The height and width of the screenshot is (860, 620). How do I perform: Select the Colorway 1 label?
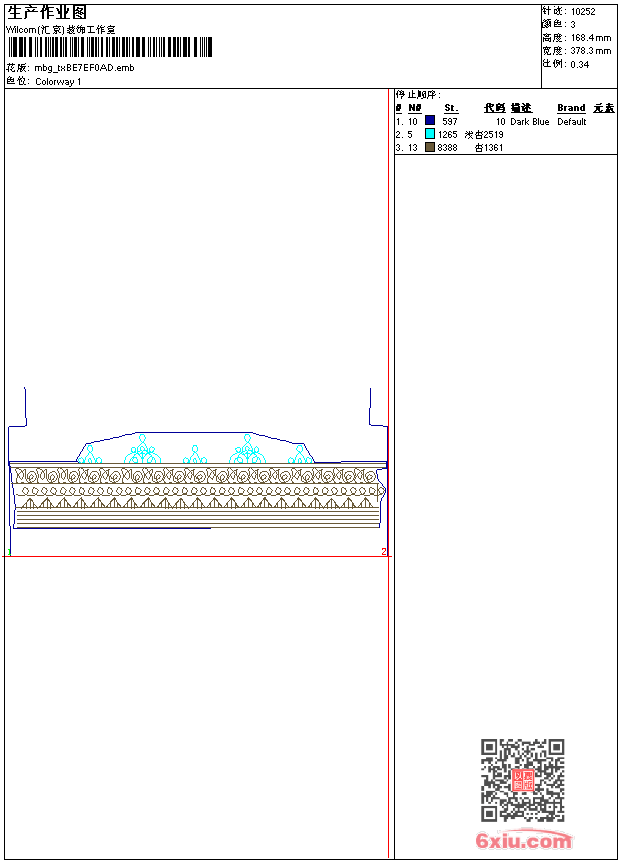tap(58, 82)
